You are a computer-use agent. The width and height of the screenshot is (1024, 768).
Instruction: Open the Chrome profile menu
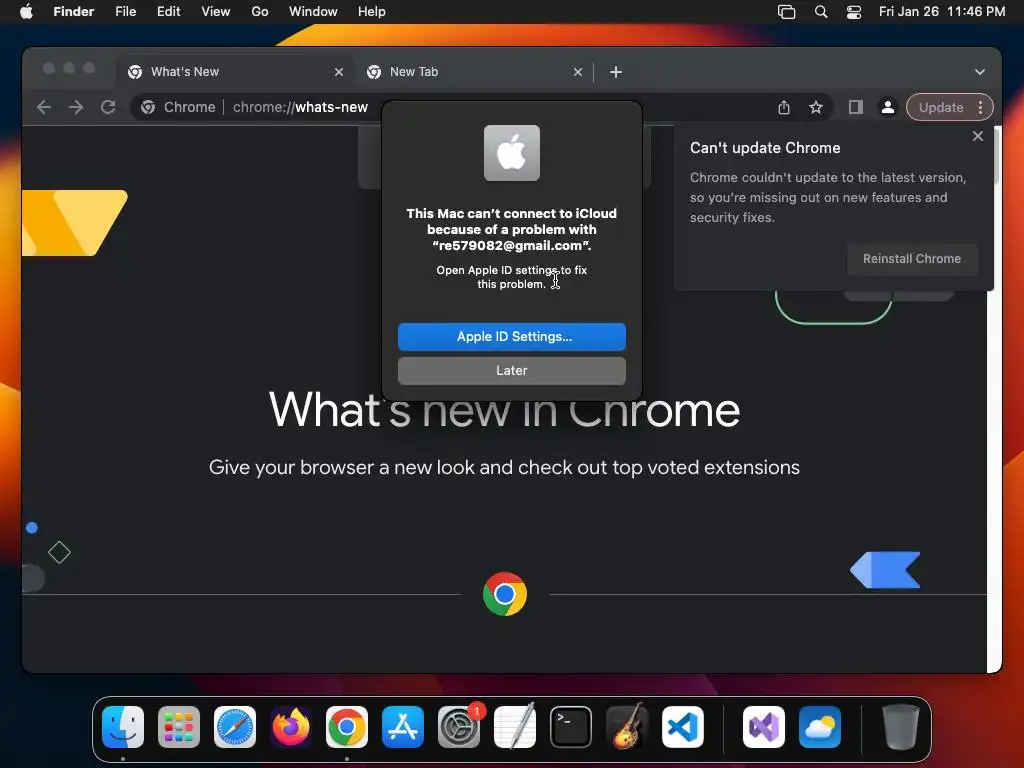click(x=888, y=107)
